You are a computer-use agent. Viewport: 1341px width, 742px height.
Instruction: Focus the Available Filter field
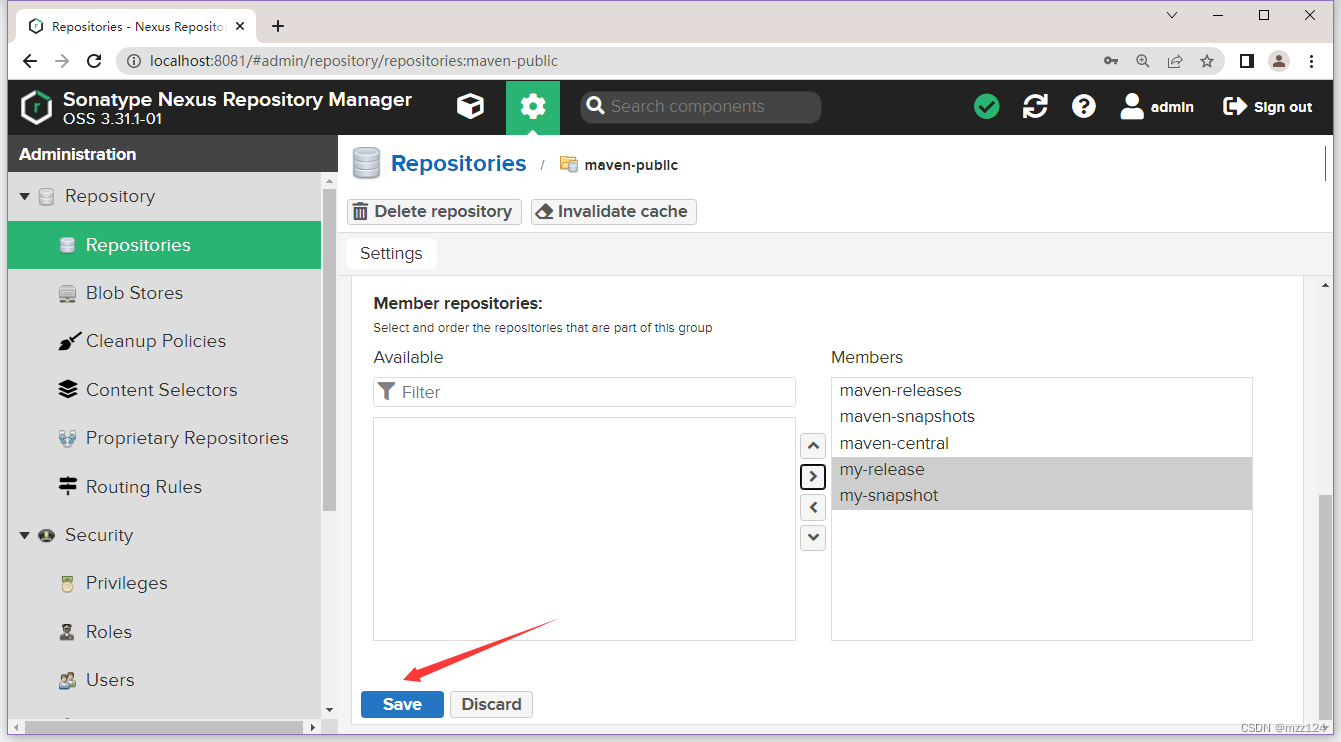click(584, 392)
